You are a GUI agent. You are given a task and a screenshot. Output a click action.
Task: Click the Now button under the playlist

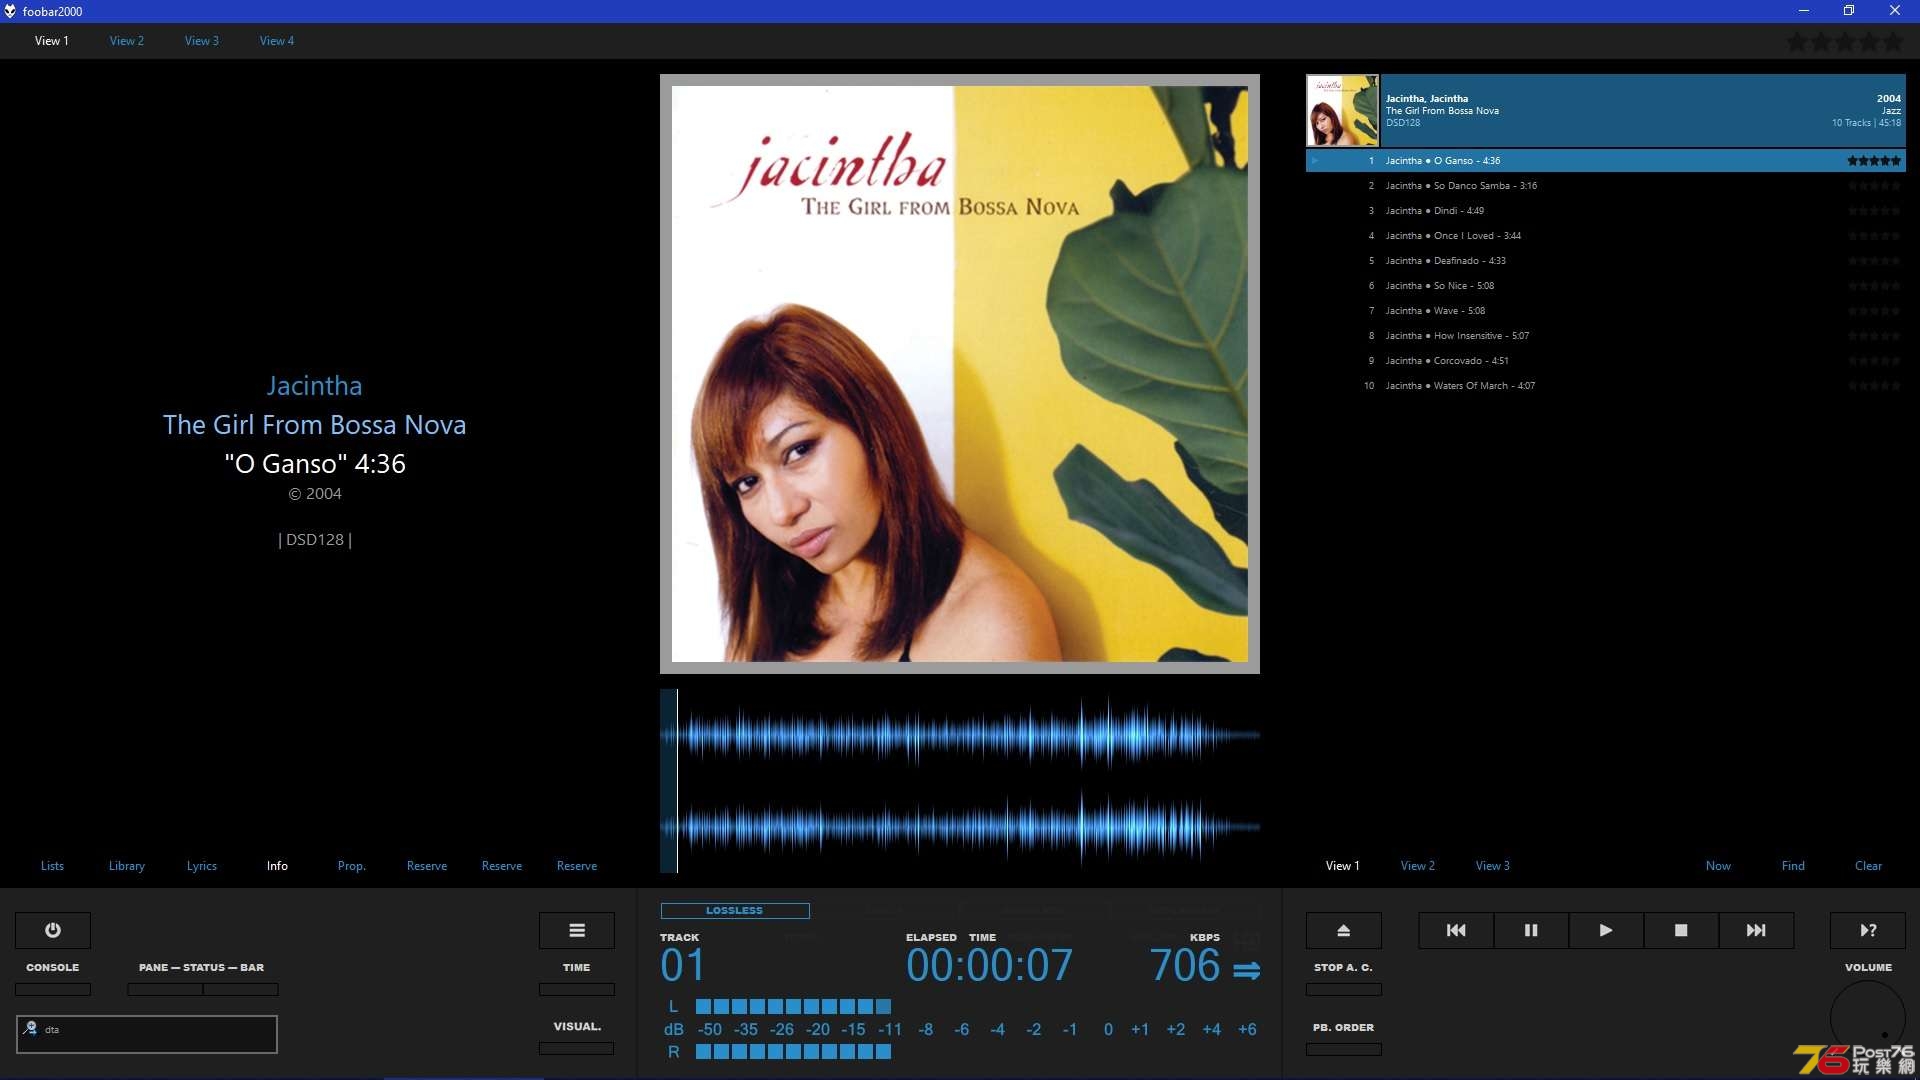point(1718,866)
